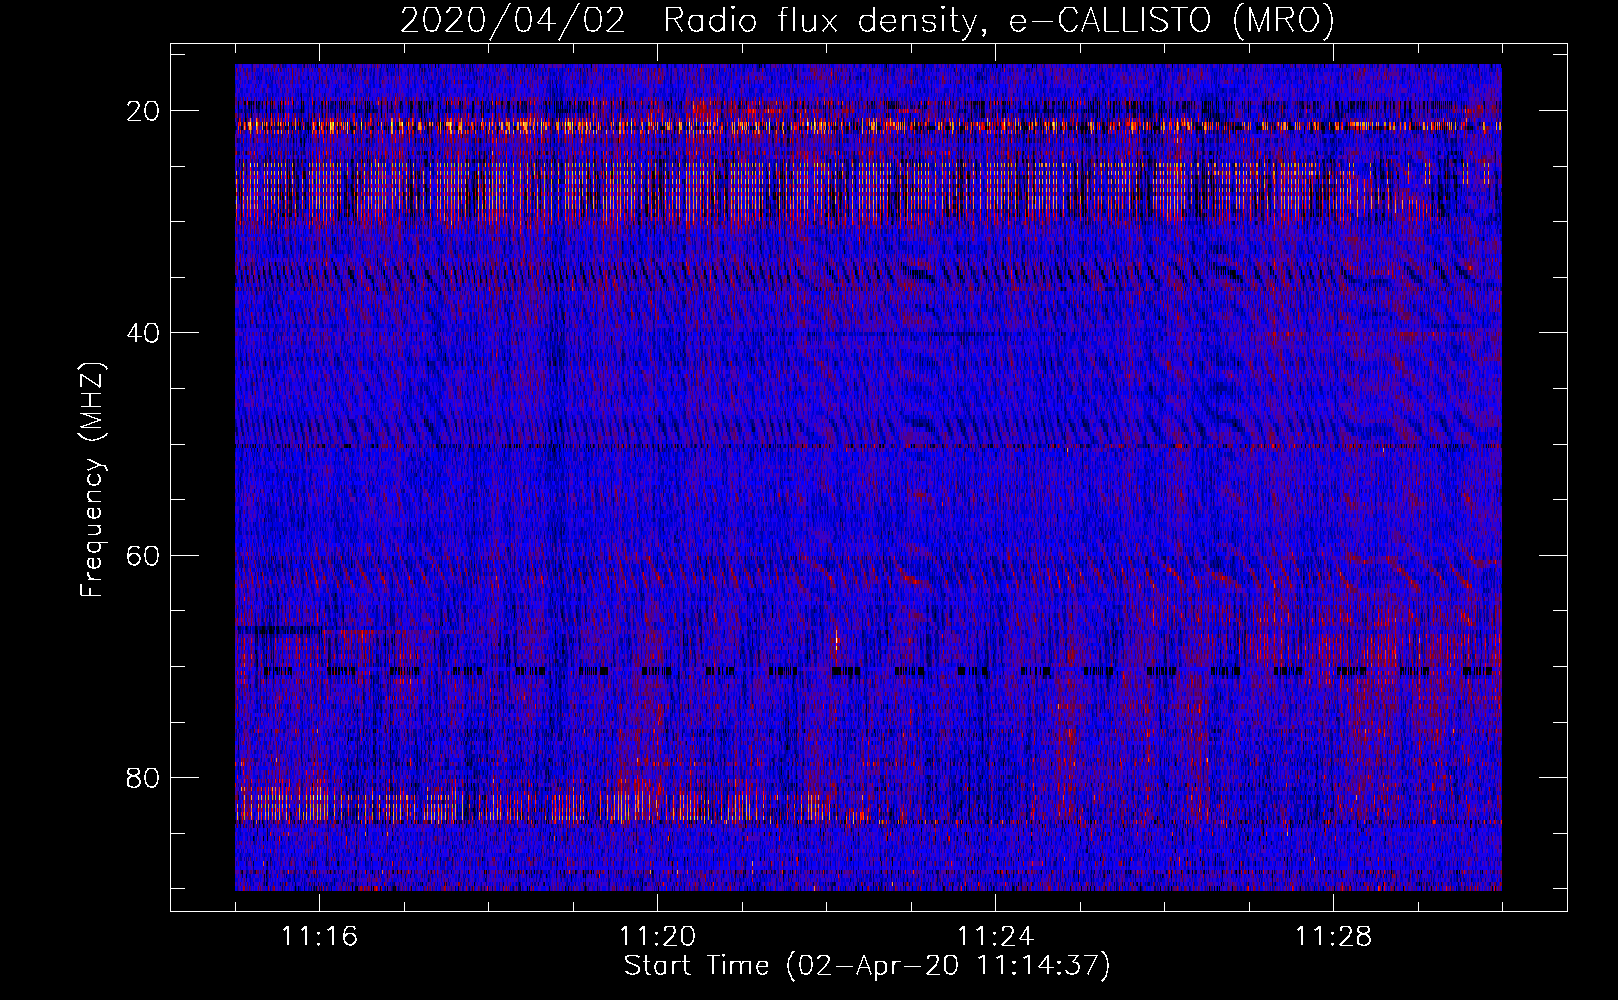Click the '11:24' time tick label
Screen dimensions: 1618x1000
click(x=996, y=937)
